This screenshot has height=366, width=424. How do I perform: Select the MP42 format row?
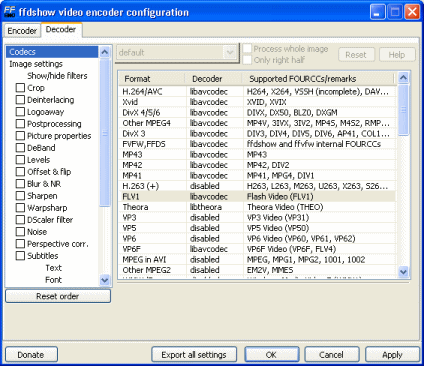[x=257, y=165]
